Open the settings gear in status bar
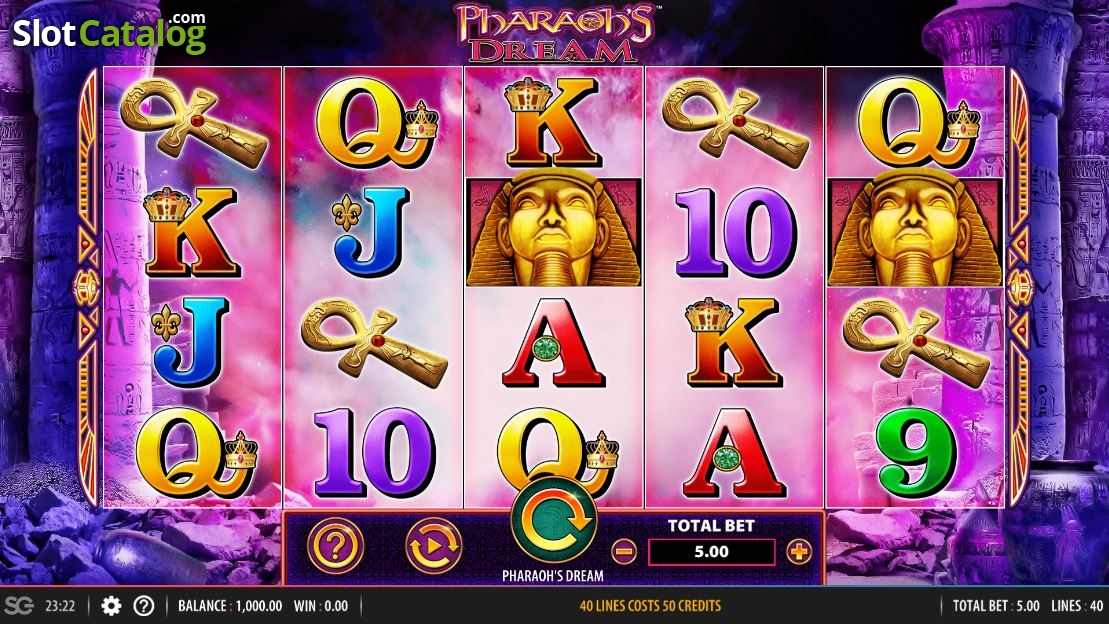This screenshot has width=1109, height=624. pos(111,606)
